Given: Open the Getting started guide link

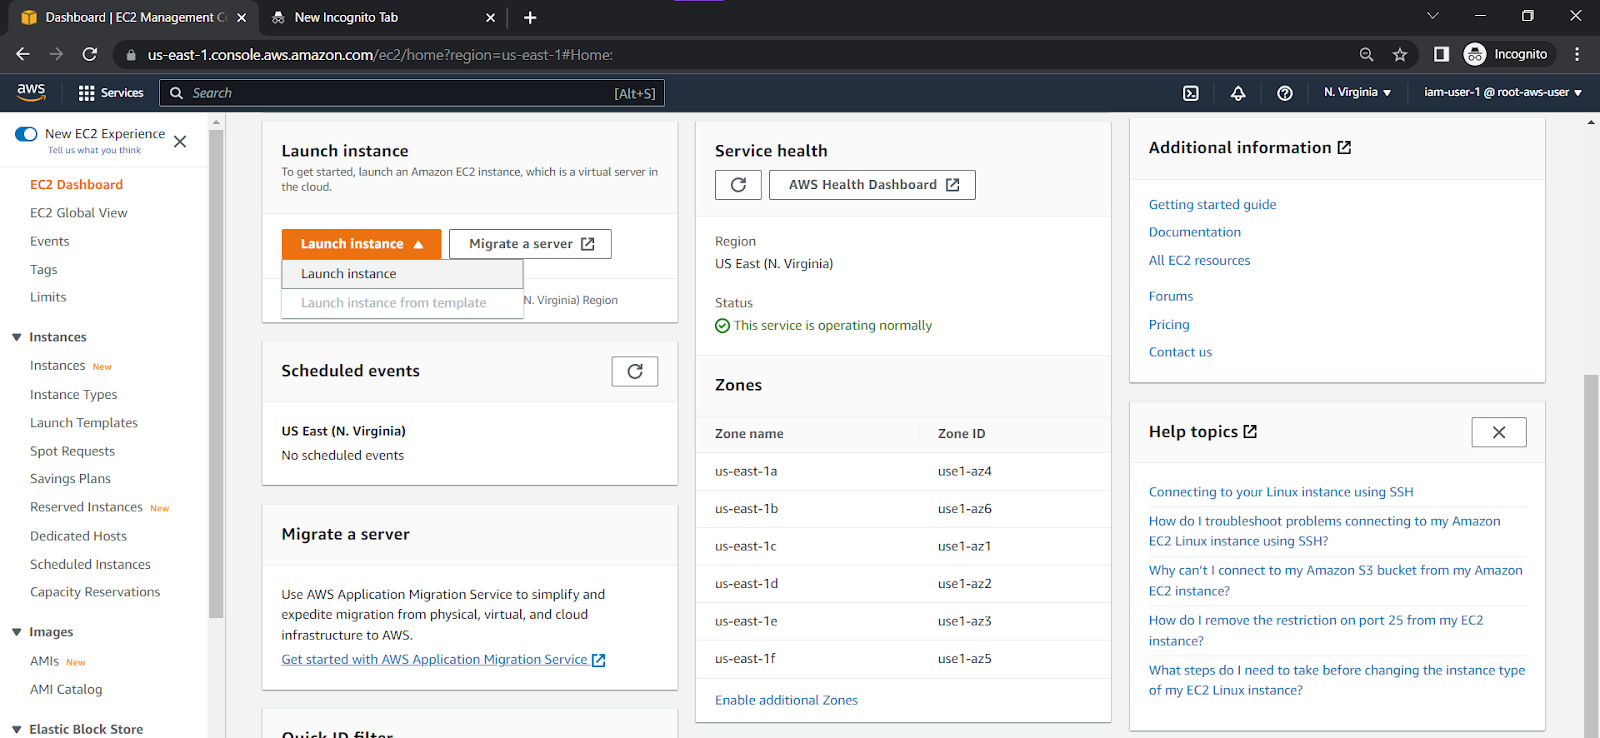Looking at the screenshot, I should tap(1212, 204).
